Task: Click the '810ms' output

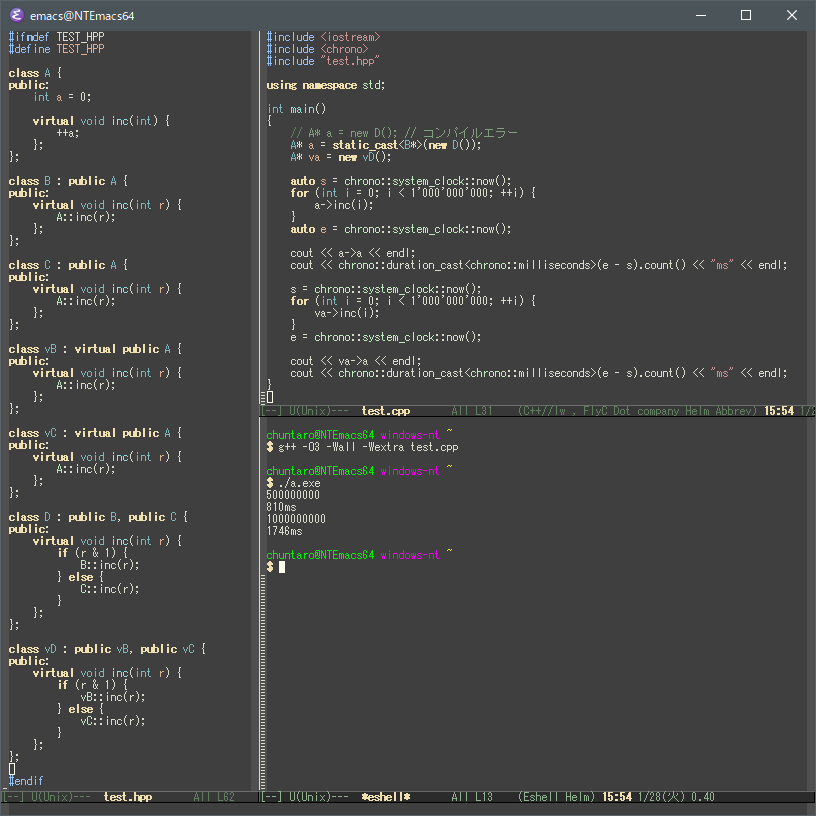Action: [x=281, y=507]
